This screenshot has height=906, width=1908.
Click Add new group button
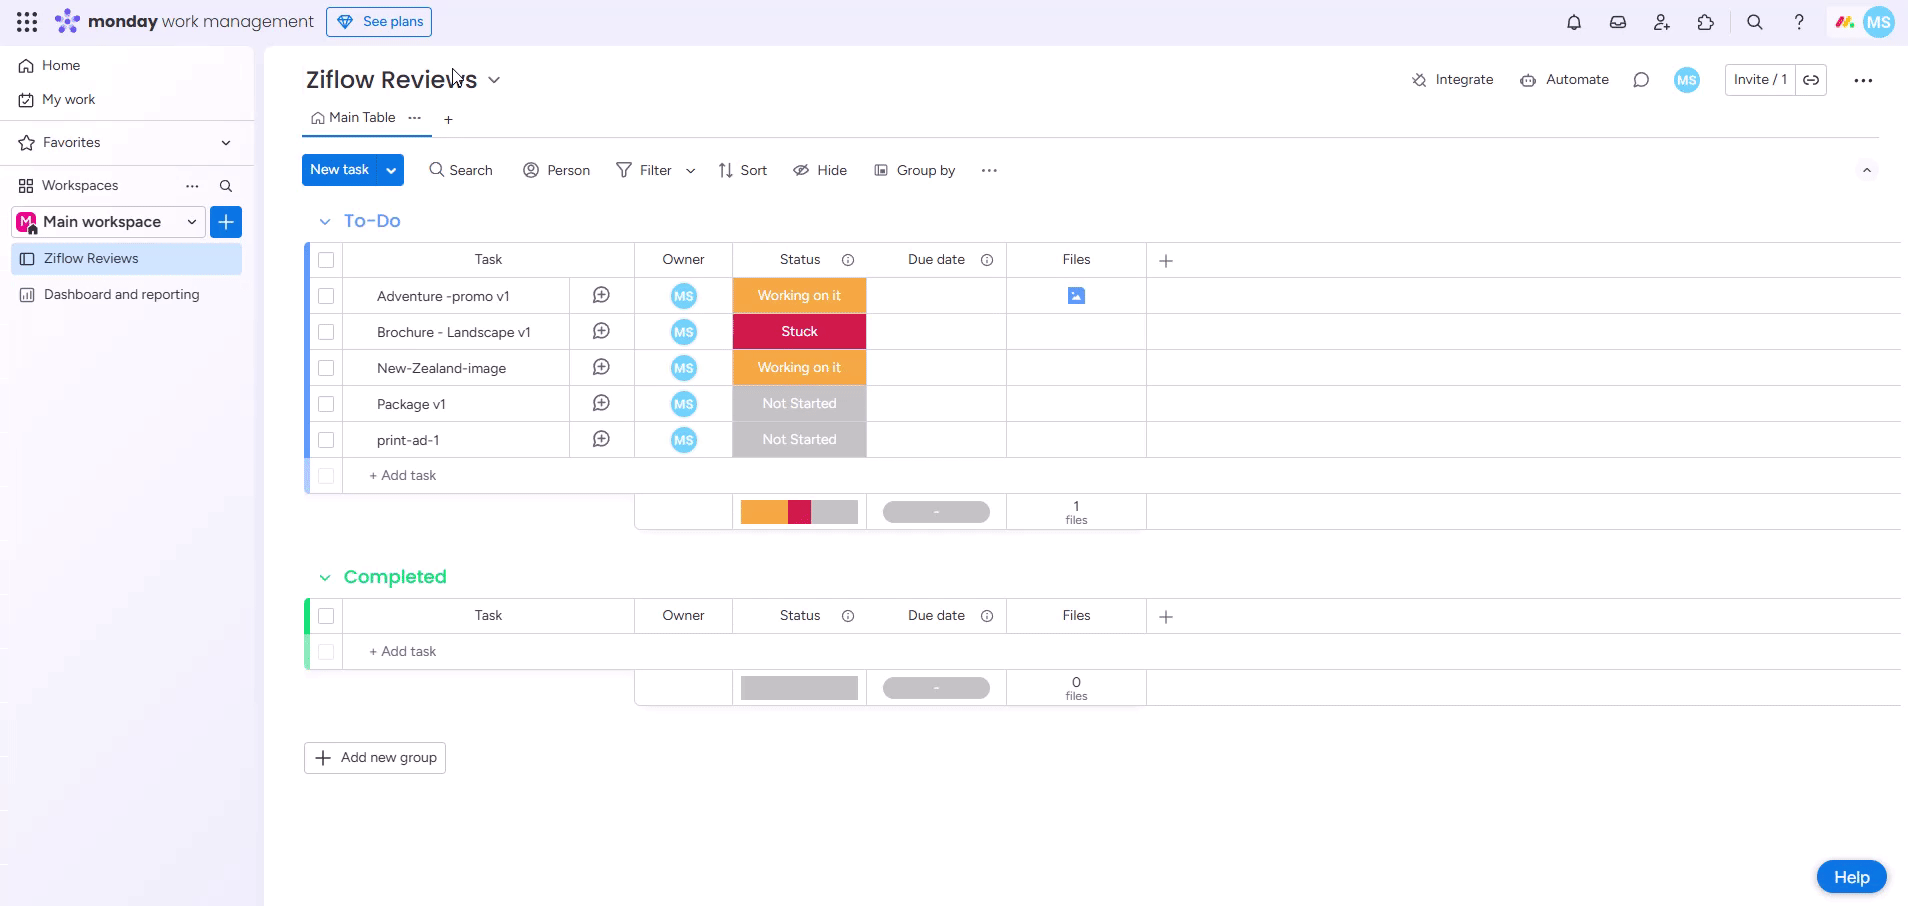click(375, 758)
